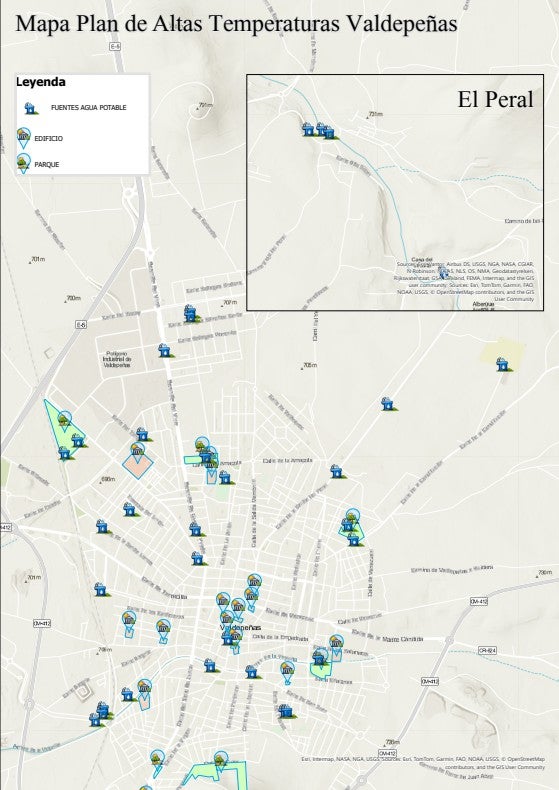This screenshot has height=790, width=559.
Task: Select the fountain icon on the yellow field
Action: (x=503, y=364)
